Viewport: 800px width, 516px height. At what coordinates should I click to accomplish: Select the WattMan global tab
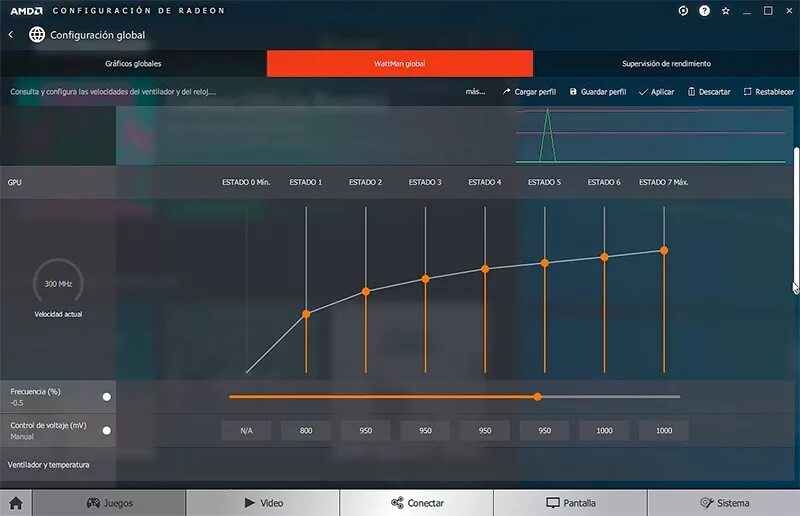tap(400, 64)
